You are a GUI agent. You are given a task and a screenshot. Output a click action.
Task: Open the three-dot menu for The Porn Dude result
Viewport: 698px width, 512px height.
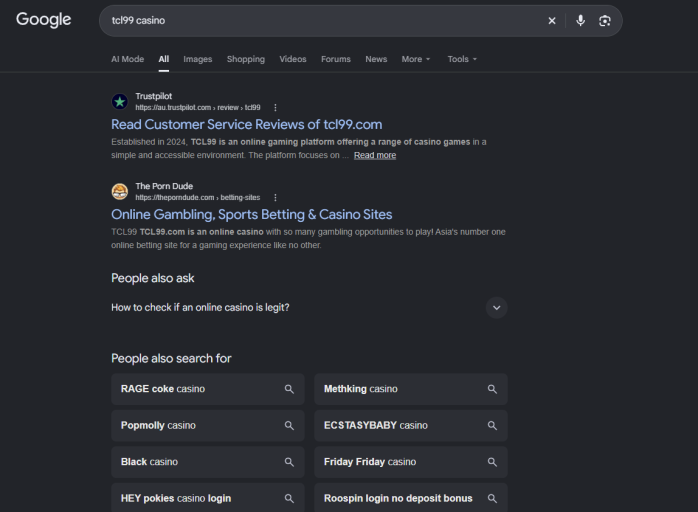pyautogui.click(x=275, y=198)
